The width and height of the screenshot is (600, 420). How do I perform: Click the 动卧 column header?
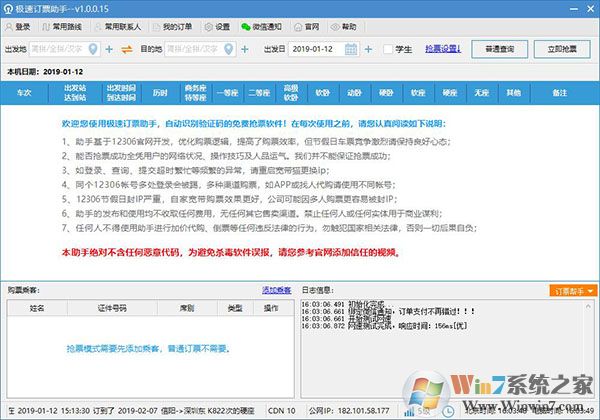point(354,93)
